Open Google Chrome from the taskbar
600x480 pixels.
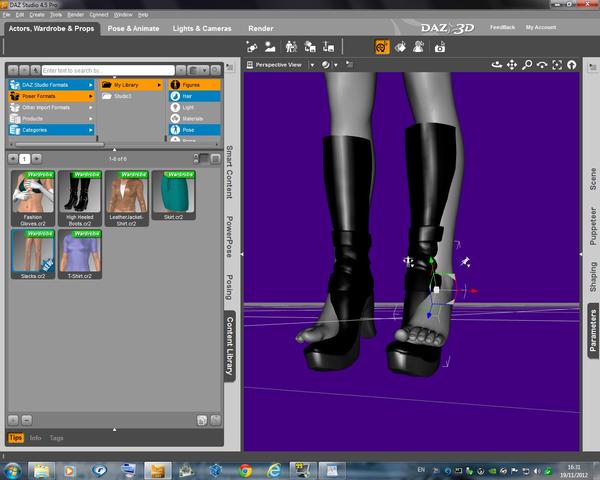pos(245,468)
